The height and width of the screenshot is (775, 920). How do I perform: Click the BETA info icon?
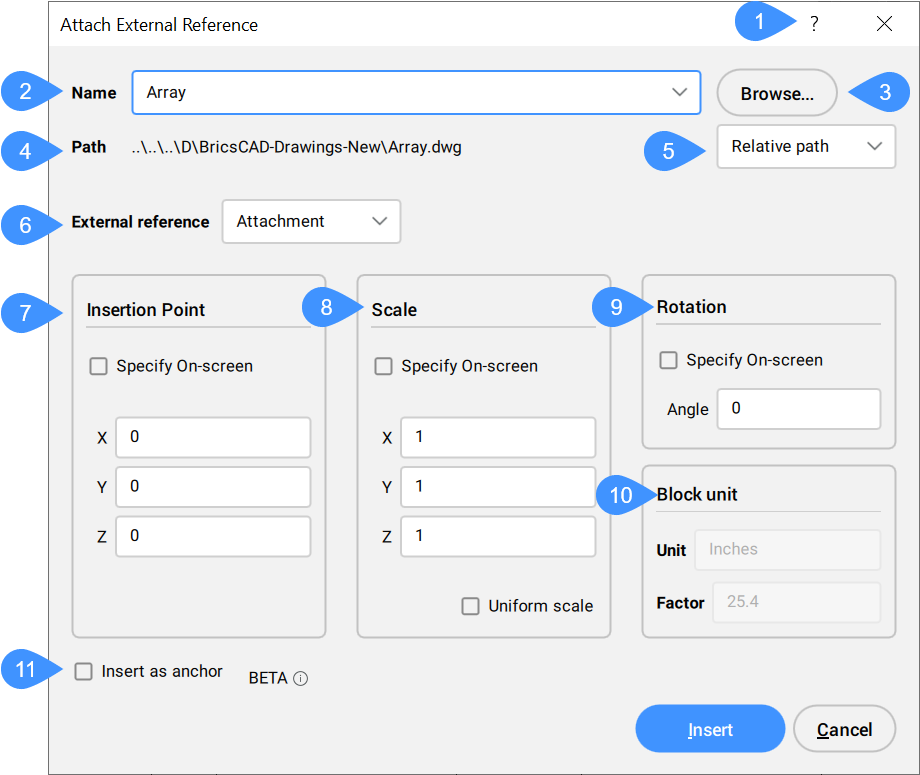pos(301,679)
